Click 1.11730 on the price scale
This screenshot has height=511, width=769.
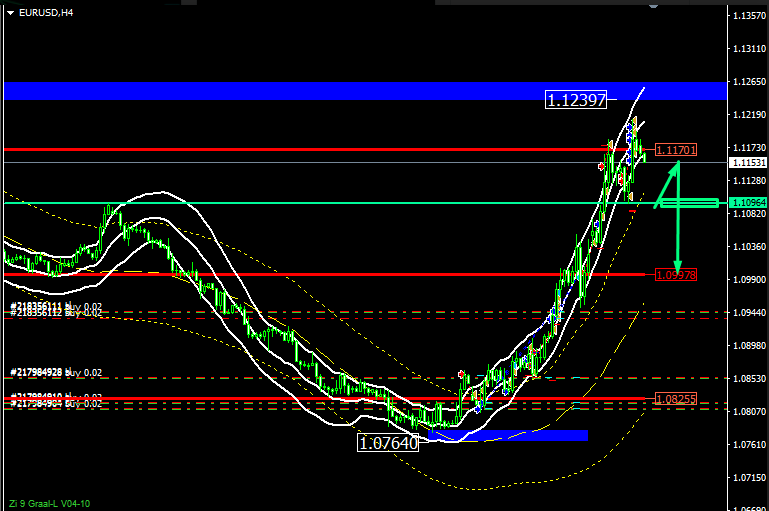749,148
